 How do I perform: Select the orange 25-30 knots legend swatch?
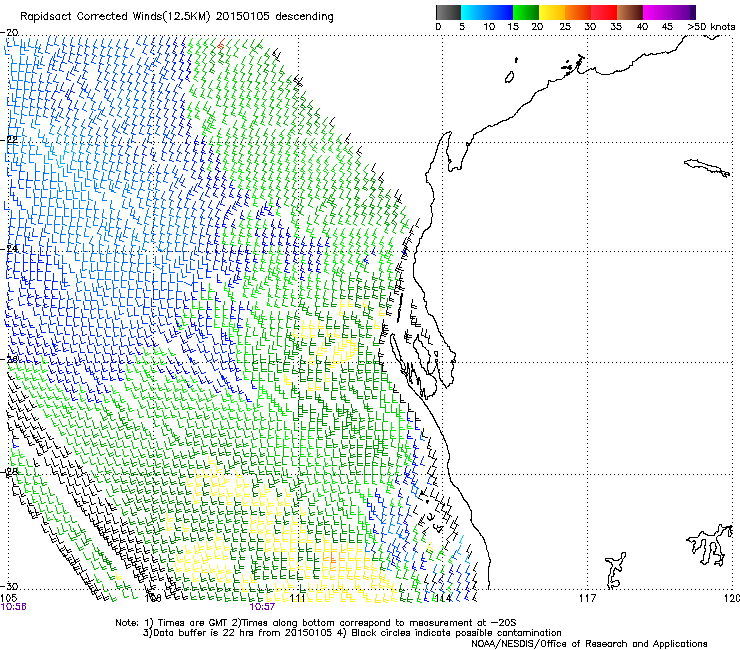pyautogui.click(x=578, y=12)
